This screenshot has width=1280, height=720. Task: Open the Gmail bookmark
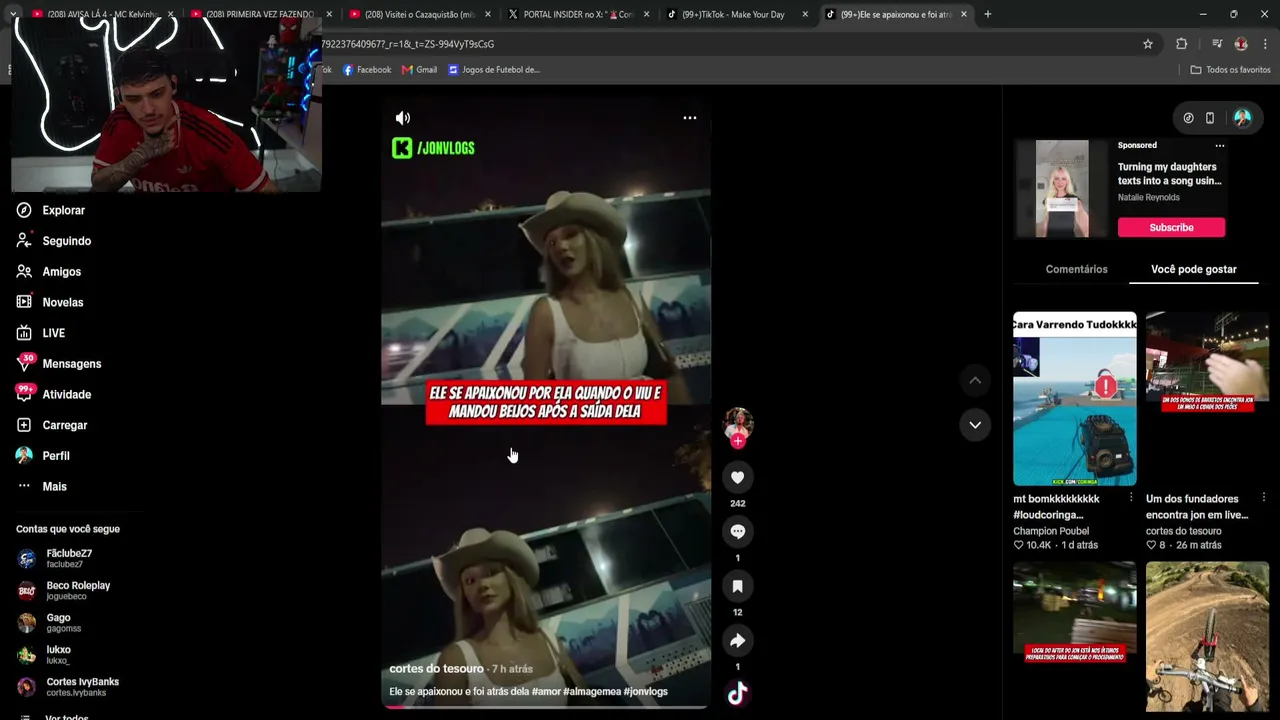(x=420, y=70)
